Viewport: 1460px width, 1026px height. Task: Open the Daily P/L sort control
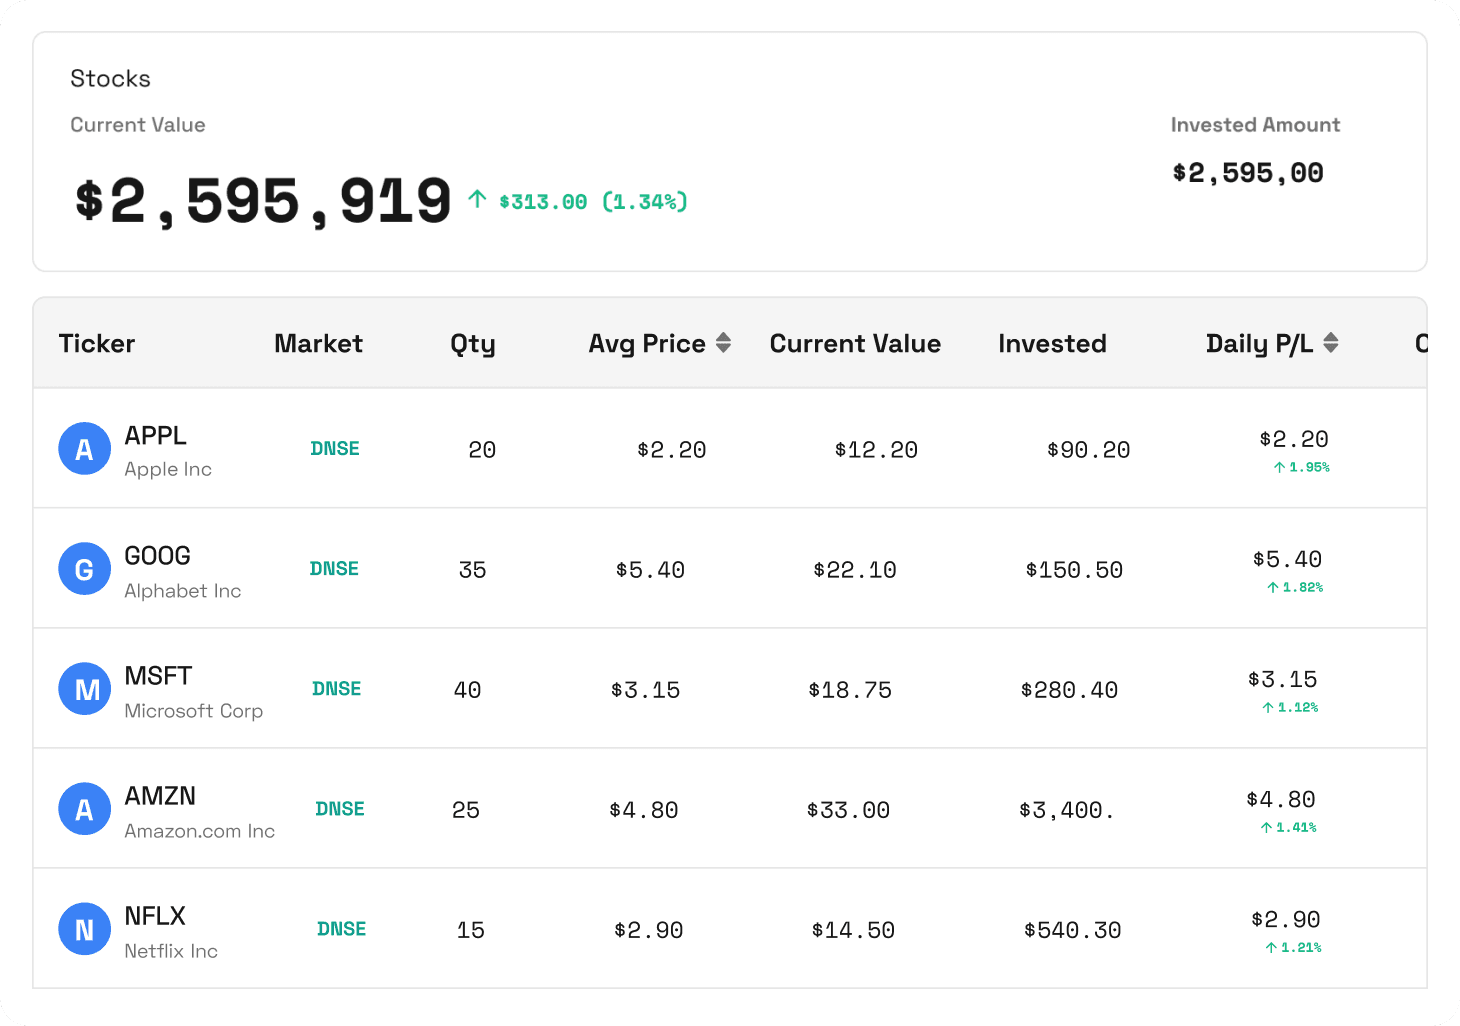point(1331,342)
